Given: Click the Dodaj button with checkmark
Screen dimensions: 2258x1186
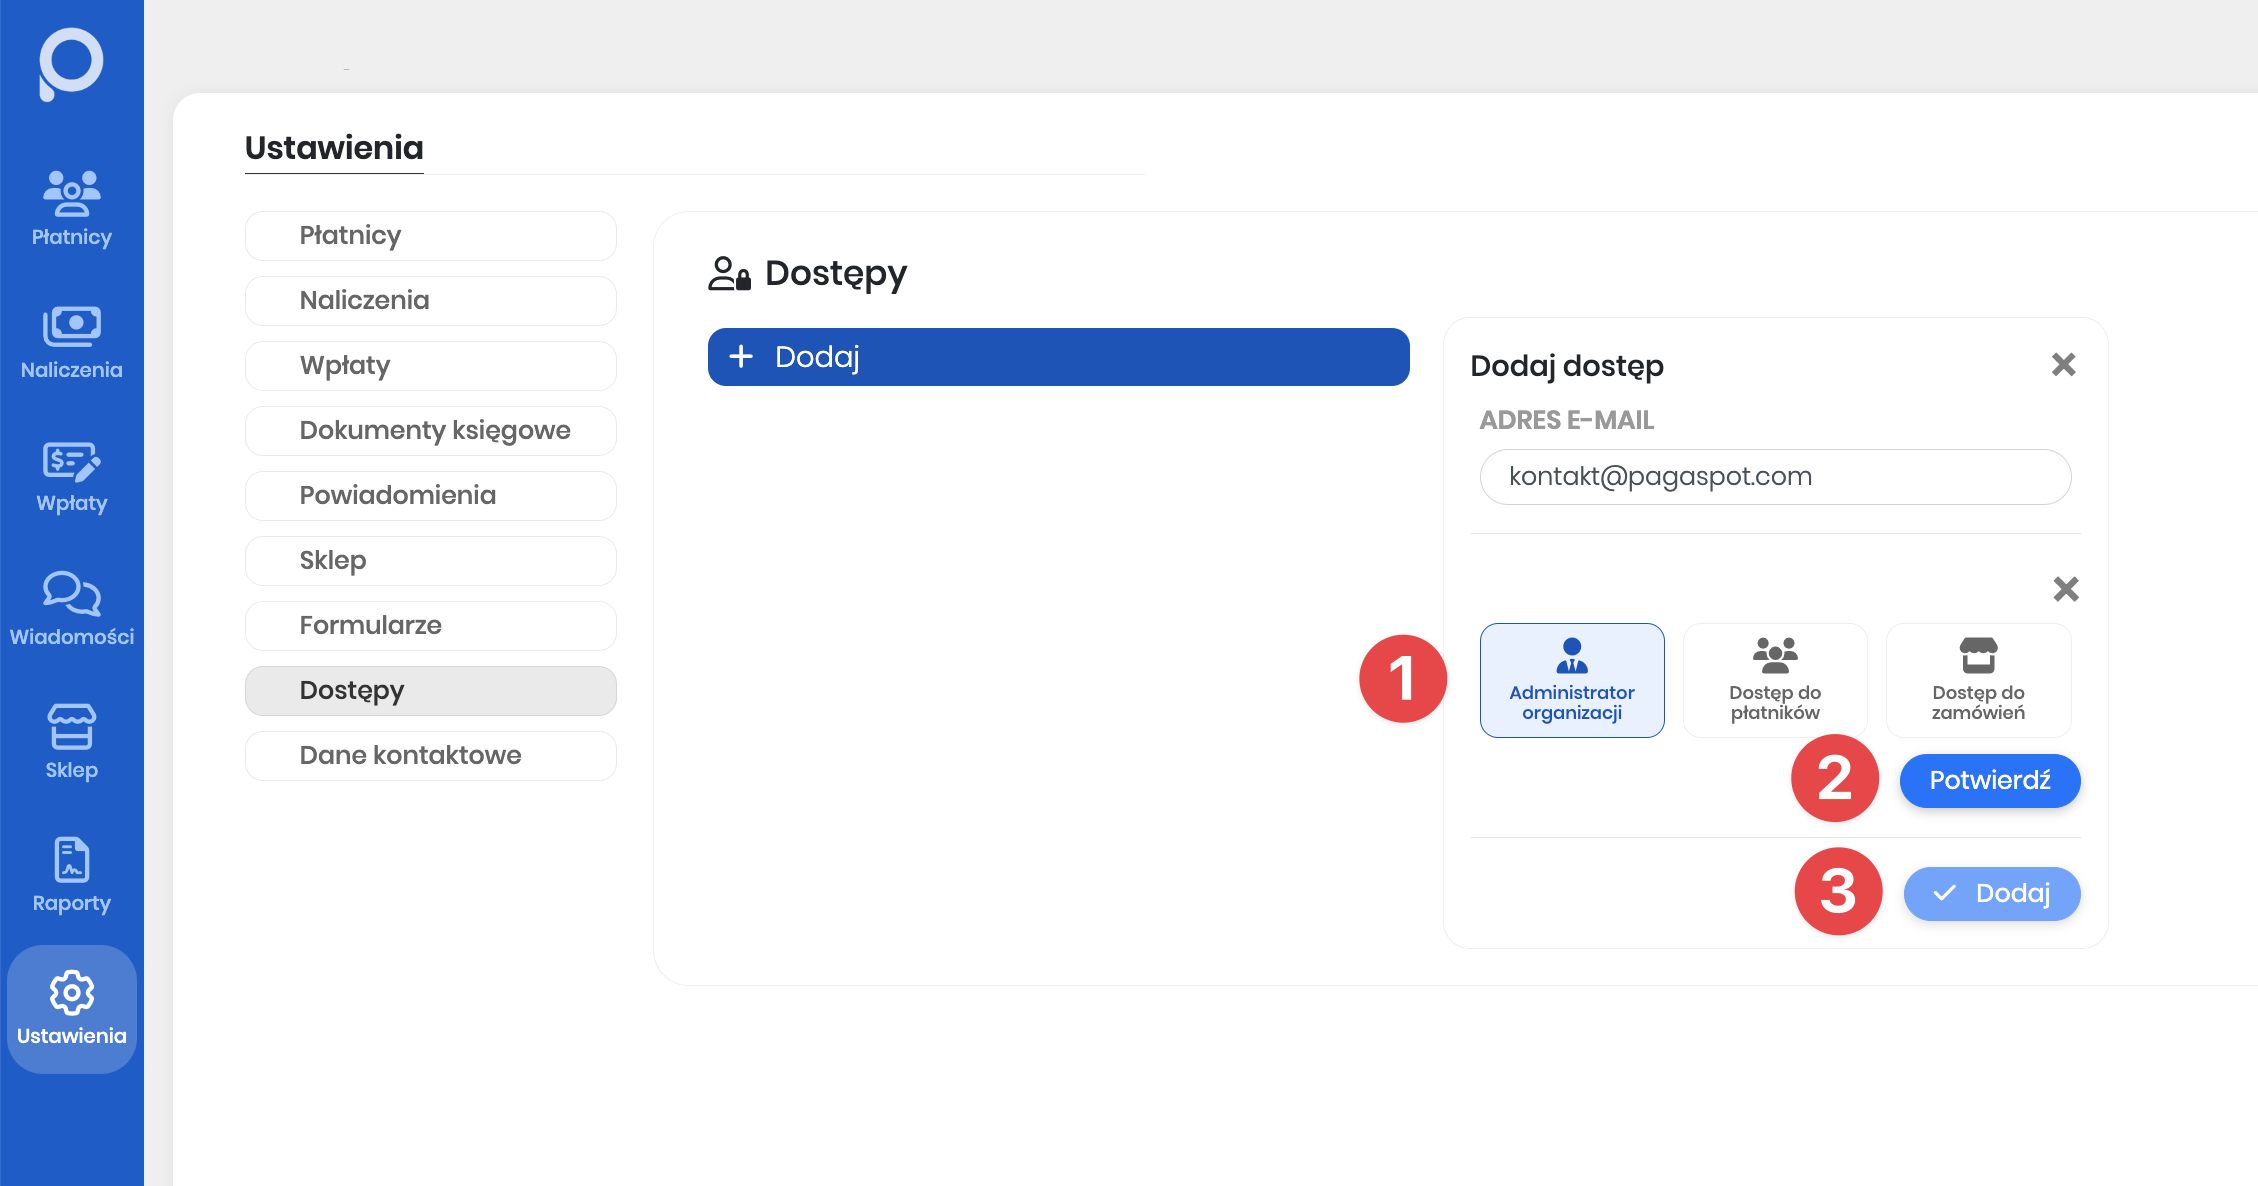Looking at the screenshot, I should point(1991,893).
